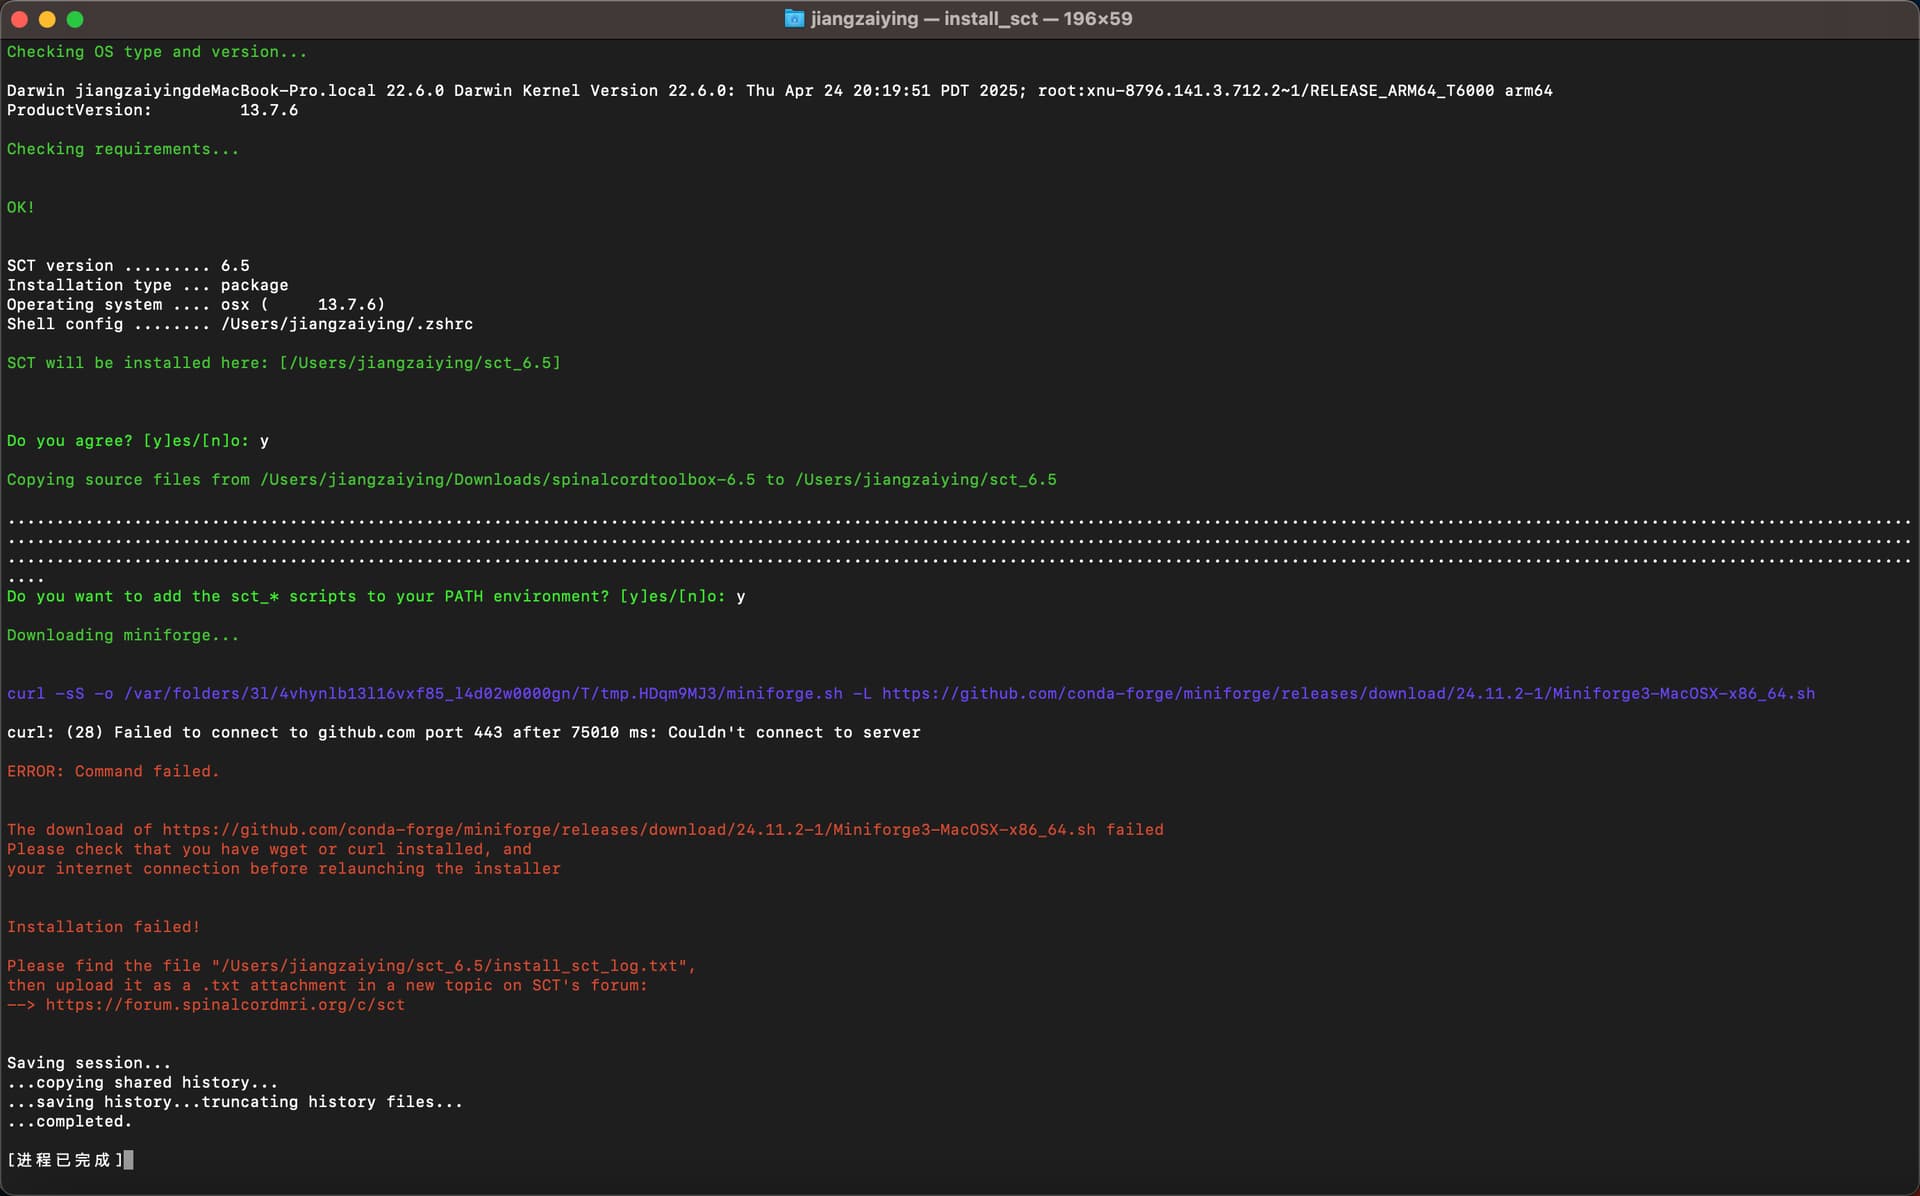Open the forum.spinalcordmri.org/c/sct link
This screenshot has height=1196, width=1920.
225,1005
